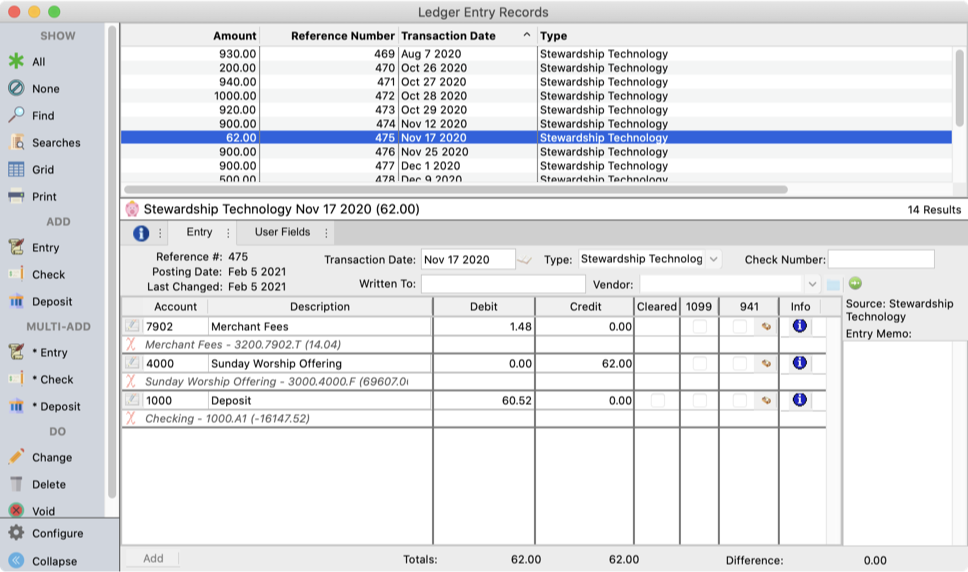Open options dots after Entry tab
Image resolution: width=968 pixels, height=572 pixels.
[228, 233]
